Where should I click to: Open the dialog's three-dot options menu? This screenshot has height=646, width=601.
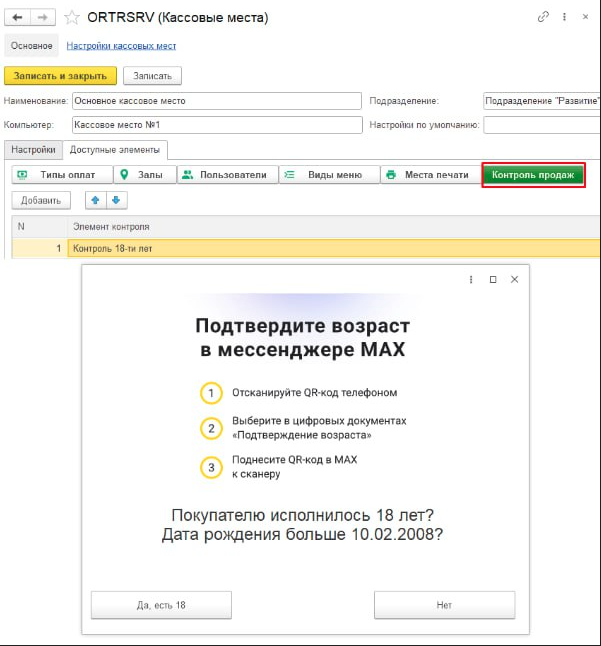471,280
